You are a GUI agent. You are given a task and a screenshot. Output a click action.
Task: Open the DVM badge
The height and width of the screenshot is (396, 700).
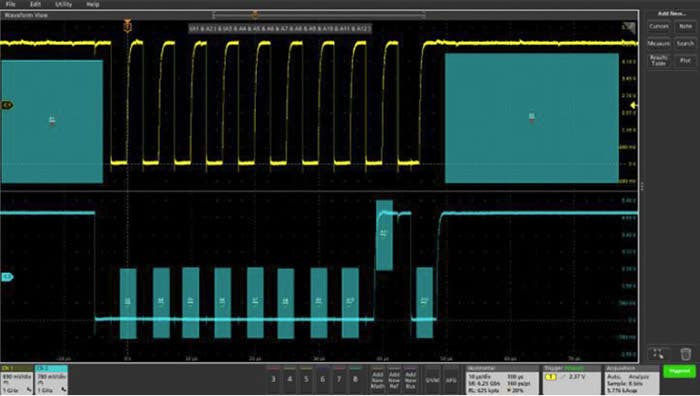(432, 380)
